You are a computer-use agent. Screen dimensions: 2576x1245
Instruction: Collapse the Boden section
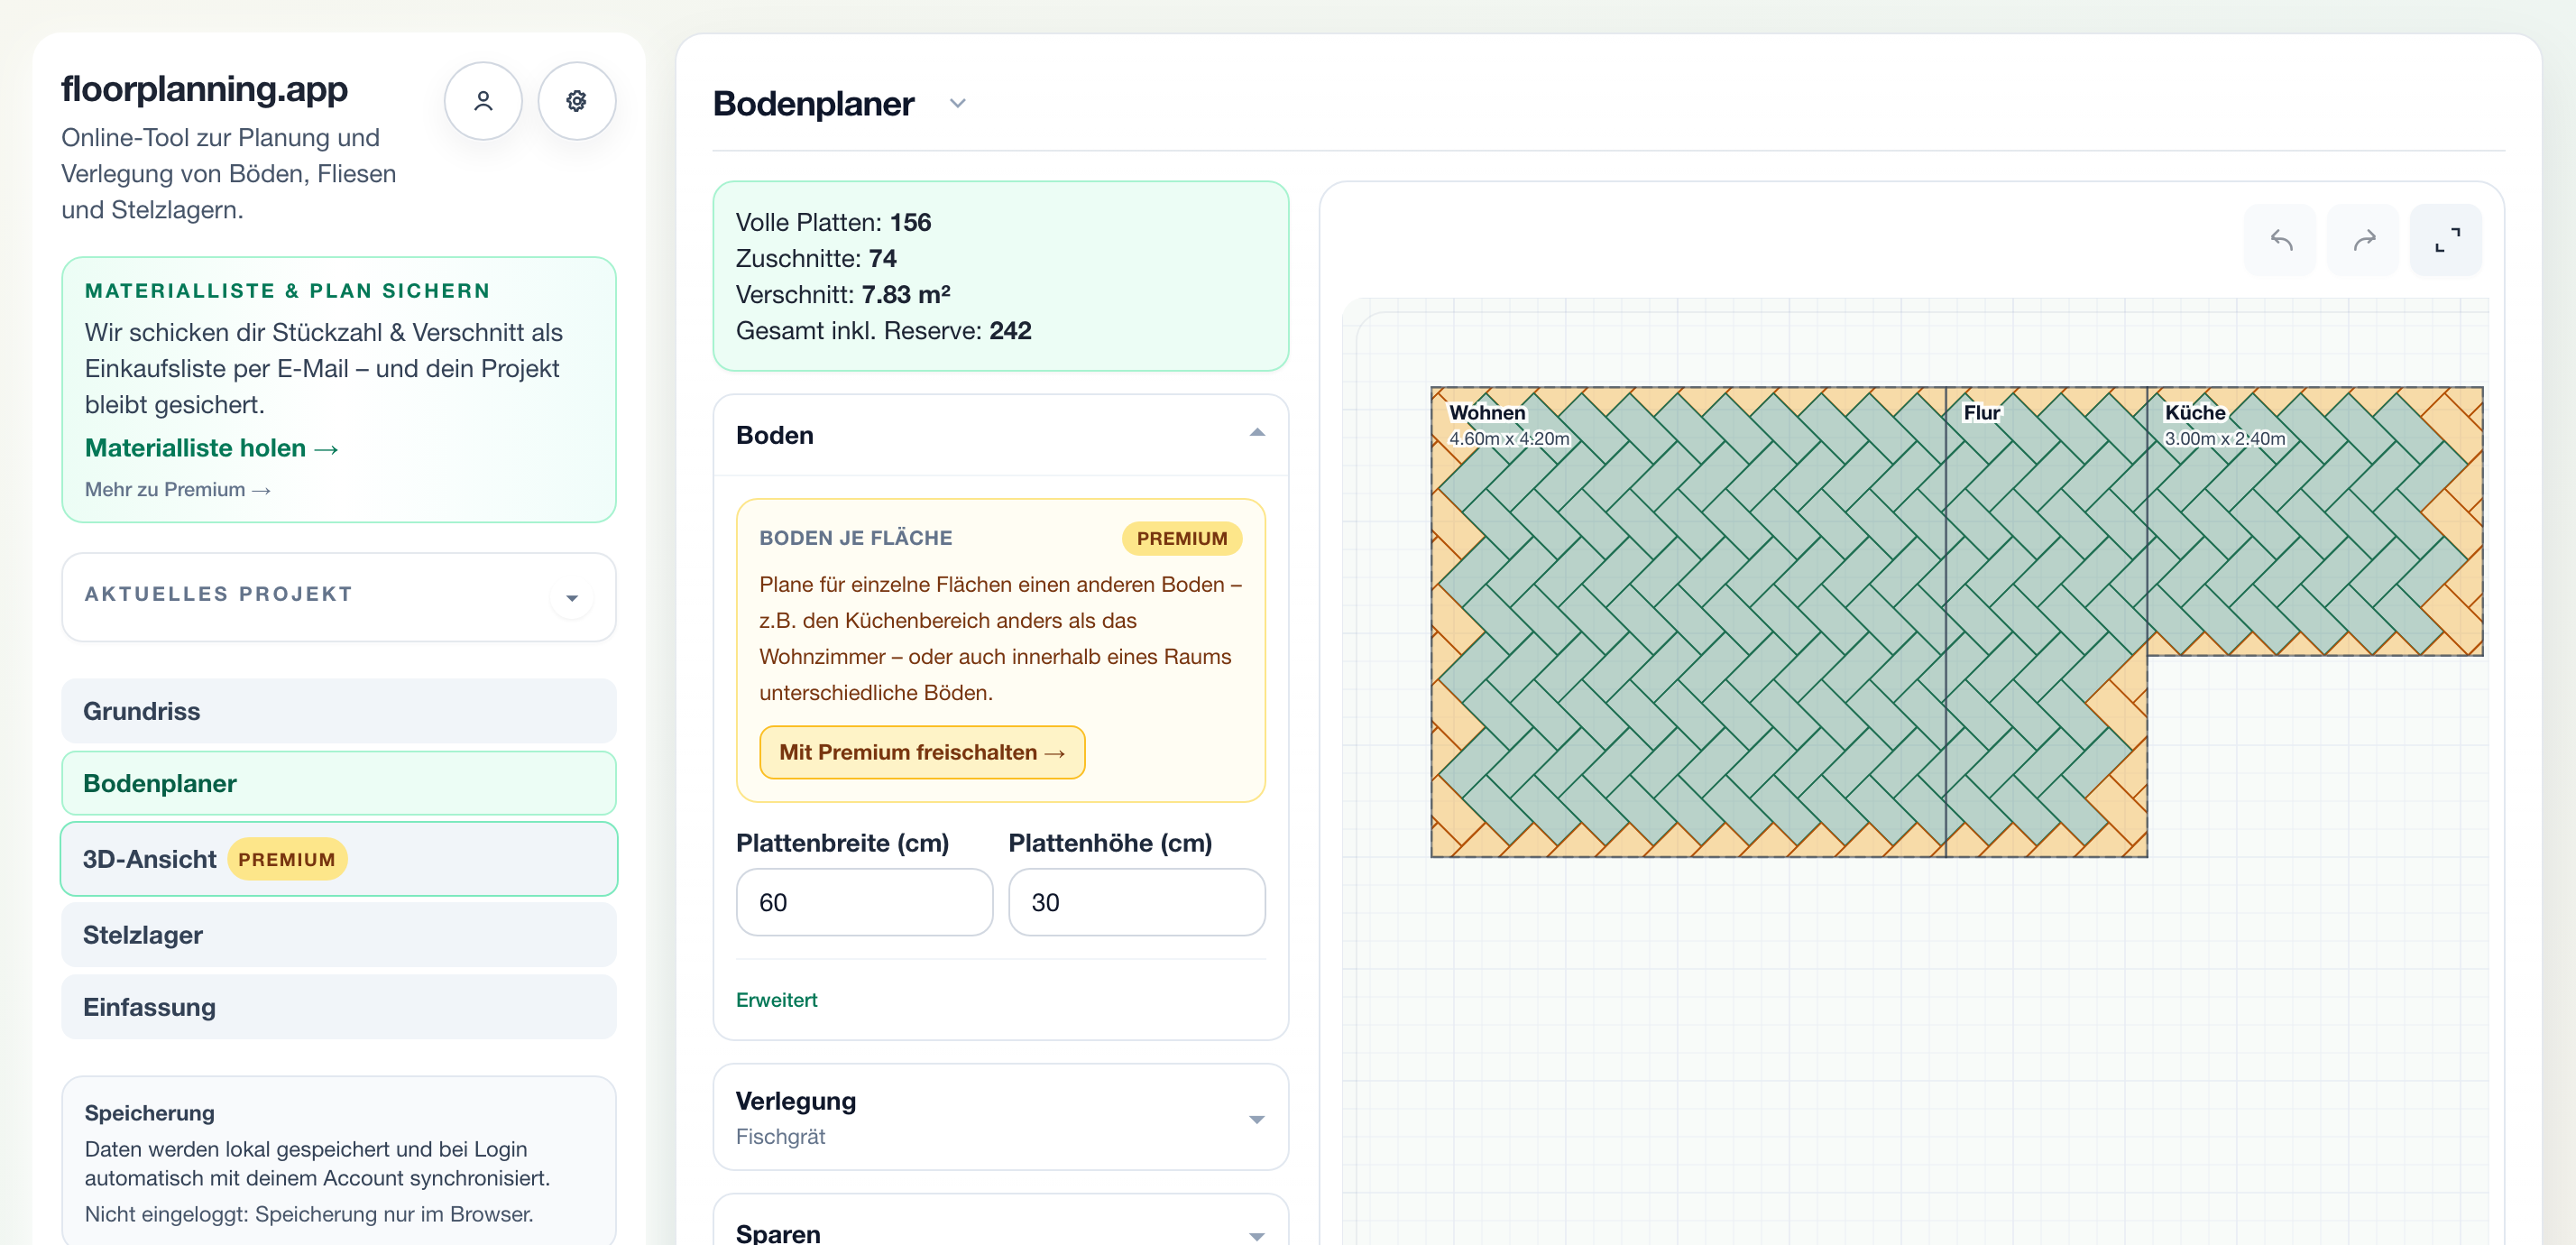1257,434
